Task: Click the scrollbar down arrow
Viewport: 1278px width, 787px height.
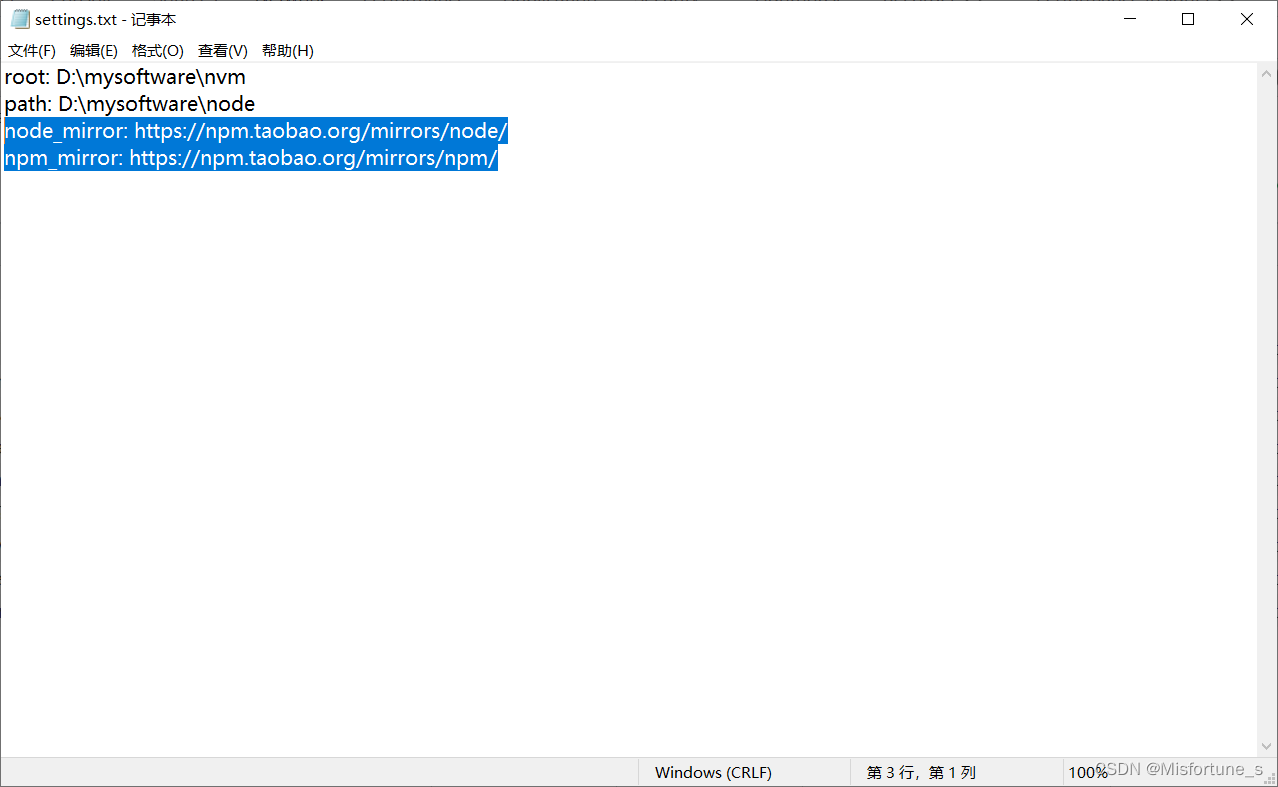Action: click(x=1266, y=745)
